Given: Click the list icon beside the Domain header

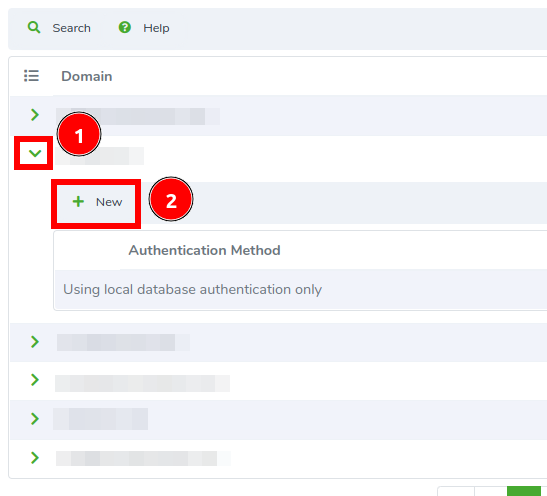Looking at the screenshot, I should click(x=31, y=76).
